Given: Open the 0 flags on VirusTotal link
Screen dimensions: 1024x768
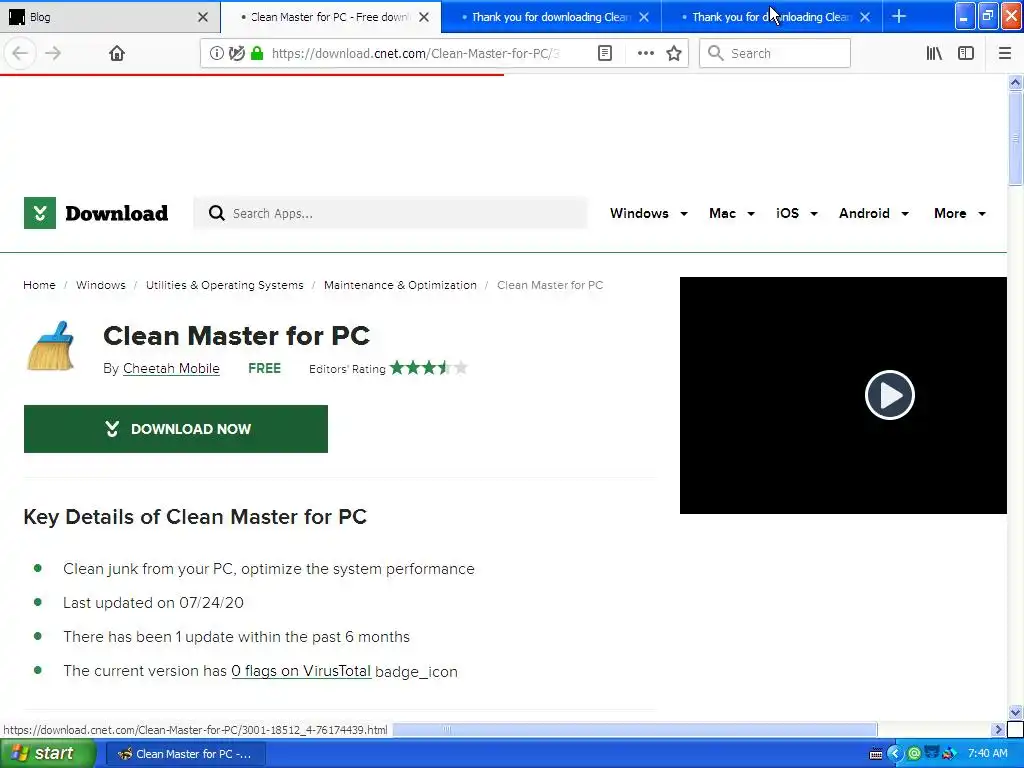Looking at the screenshot, I should pos(301,671).
